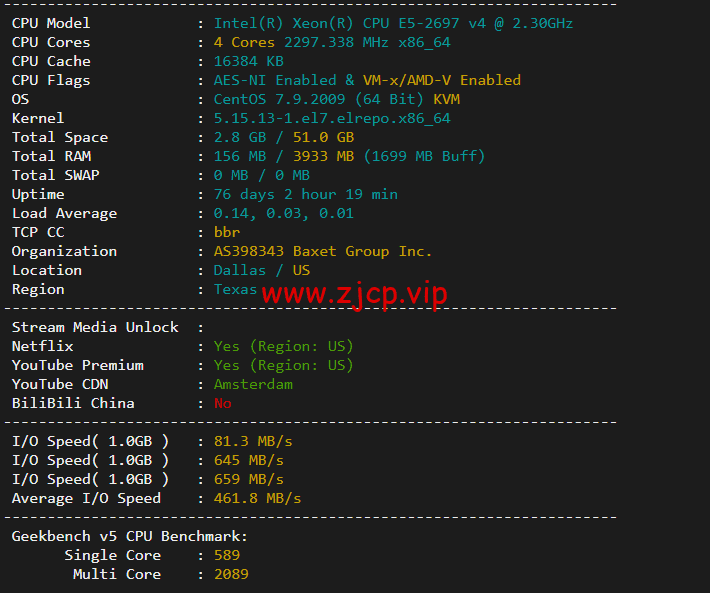Select the Average I/O Speed 461.8 MB/s
The image size is (710, 593).
[x=257, y=498]
